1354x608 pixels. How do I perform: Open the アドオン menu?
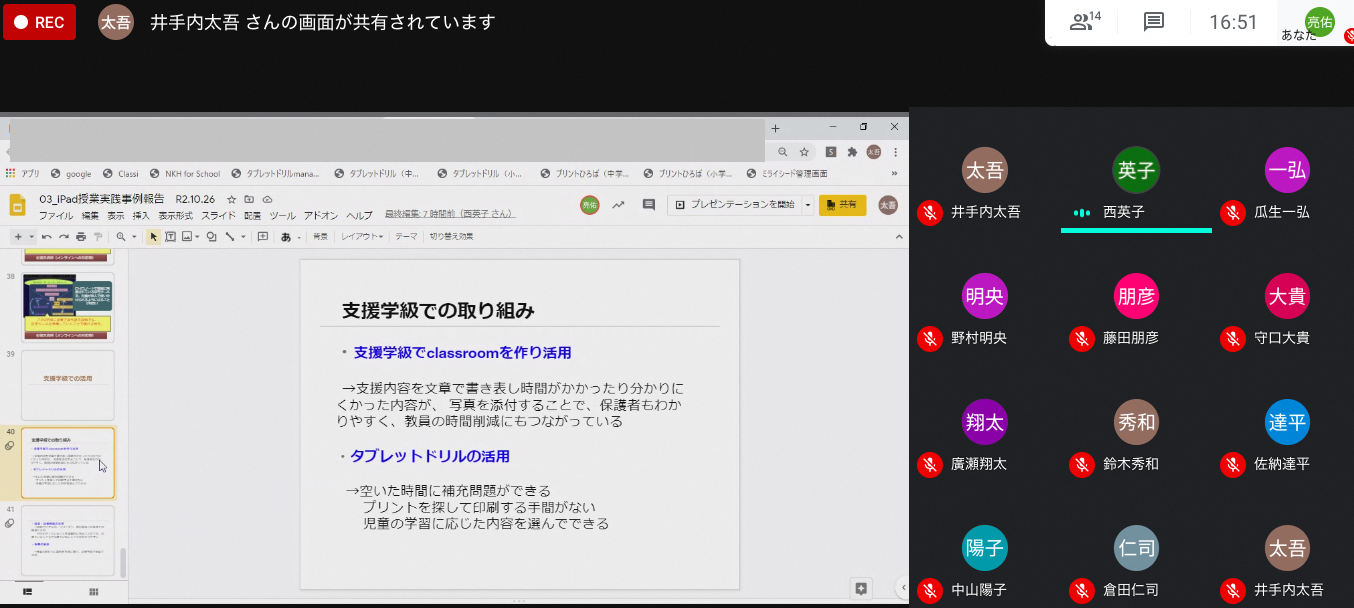pos(321,215)
